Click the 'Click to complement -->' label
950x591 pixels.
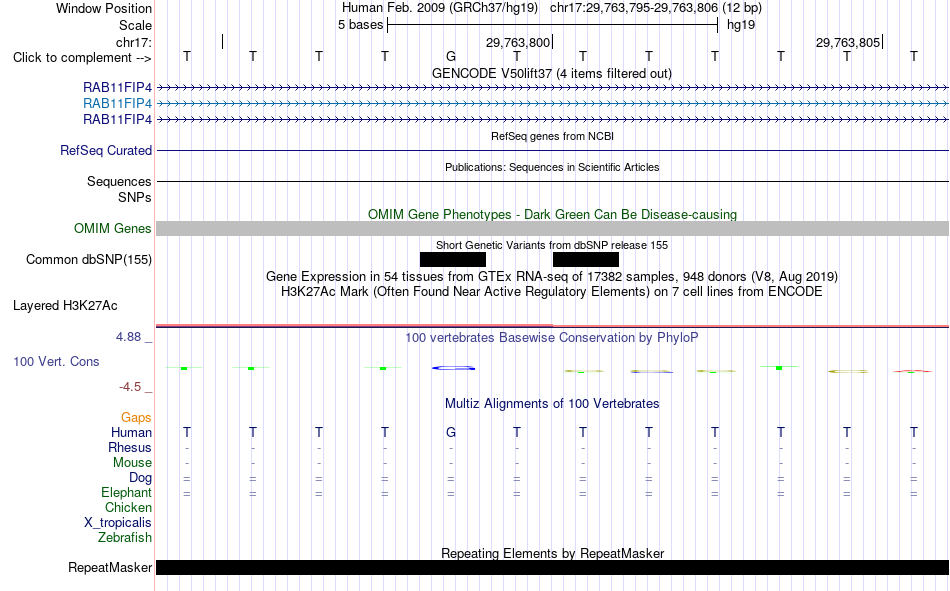tap(82, 58)
